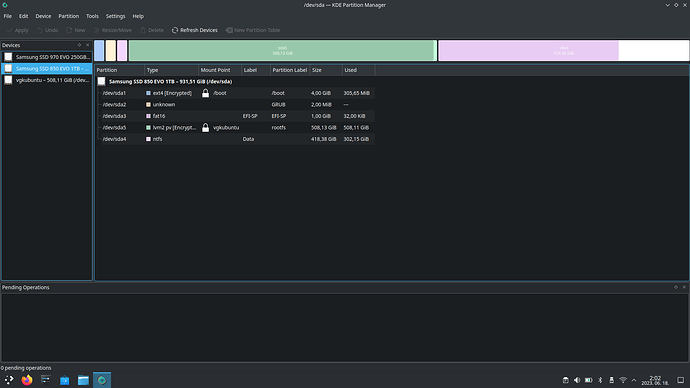Select the green sda5 508,13 GiB block
690x388 pixels.
coord(283,51)
